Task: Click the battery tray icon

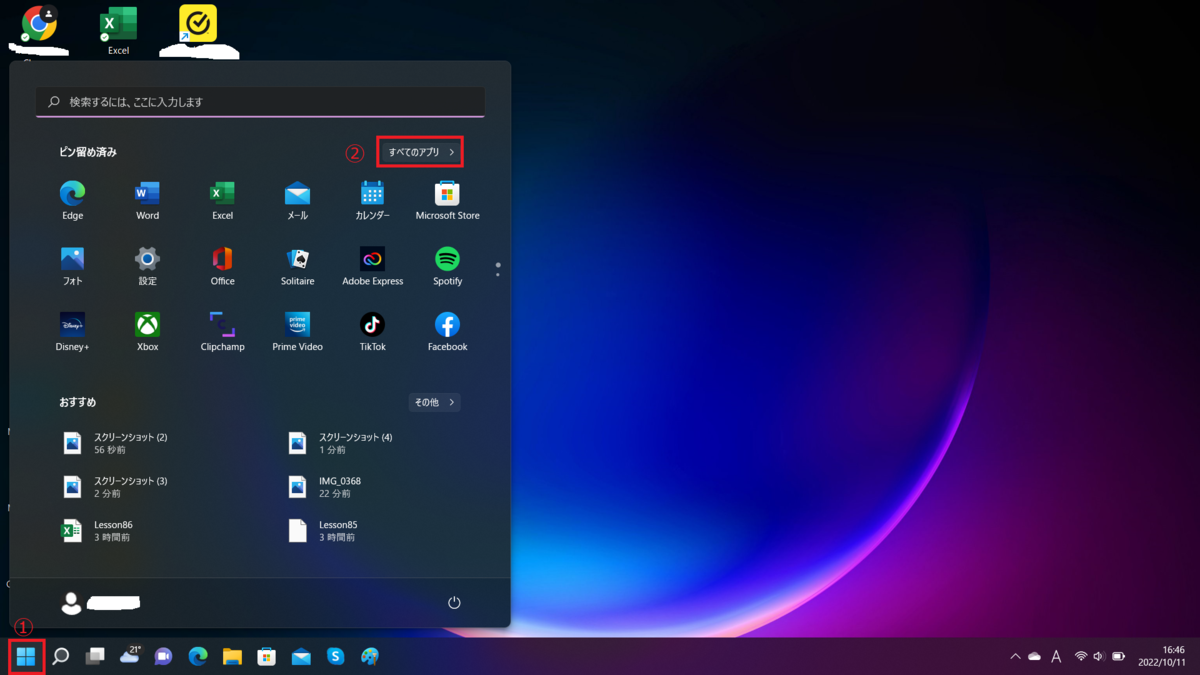Action: [1119, 657]
